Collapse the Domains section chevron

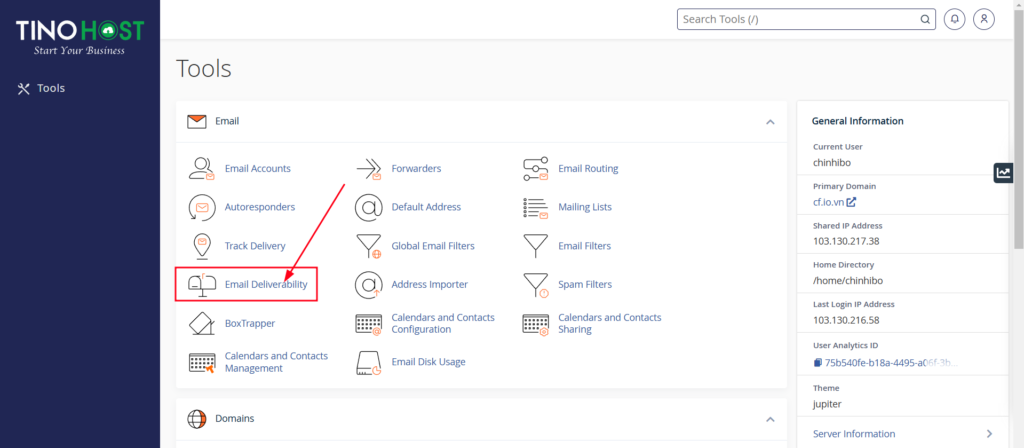click(770, 419)
